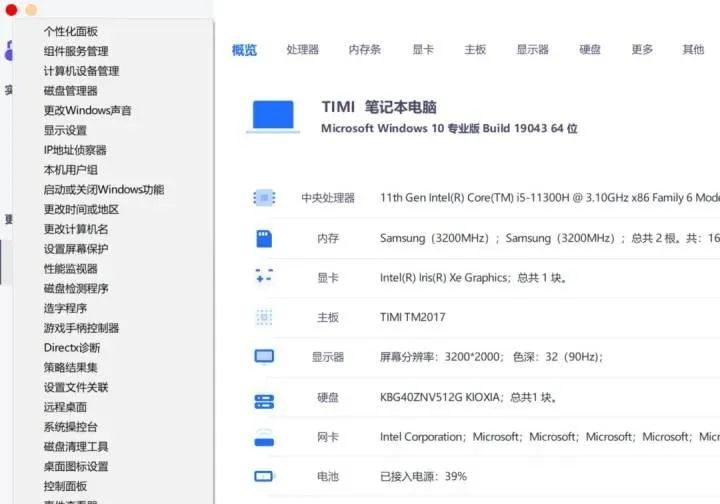Screen dimensions: 720x504
Task: Open the 处理器 tab
Action: click(303, 49)
